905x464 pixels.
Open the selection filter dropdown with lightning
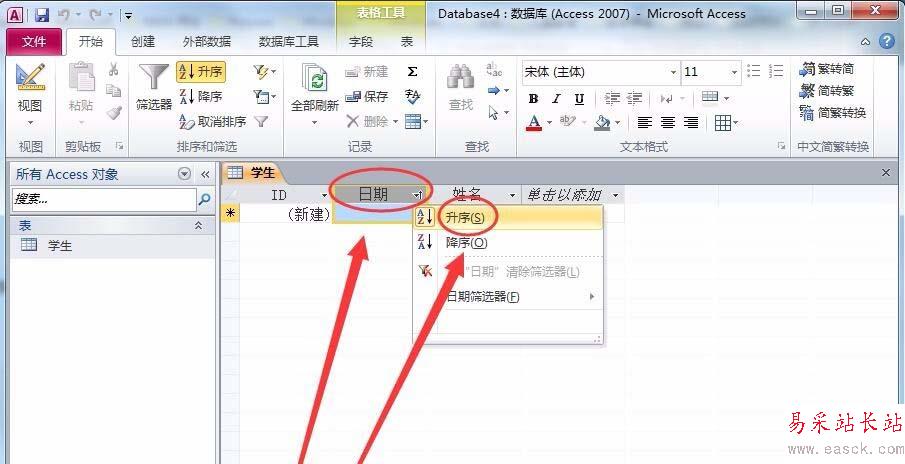tap(264, 72)
